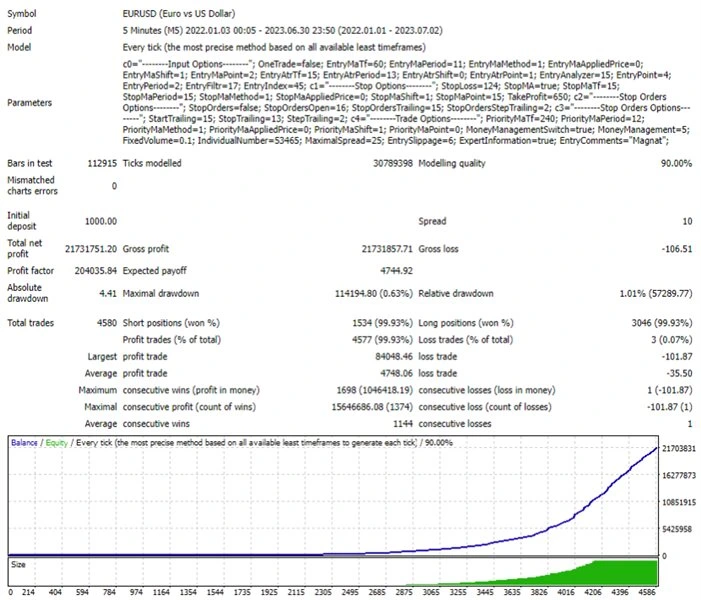Click x-axis tick label 1164

coord(161,592)
